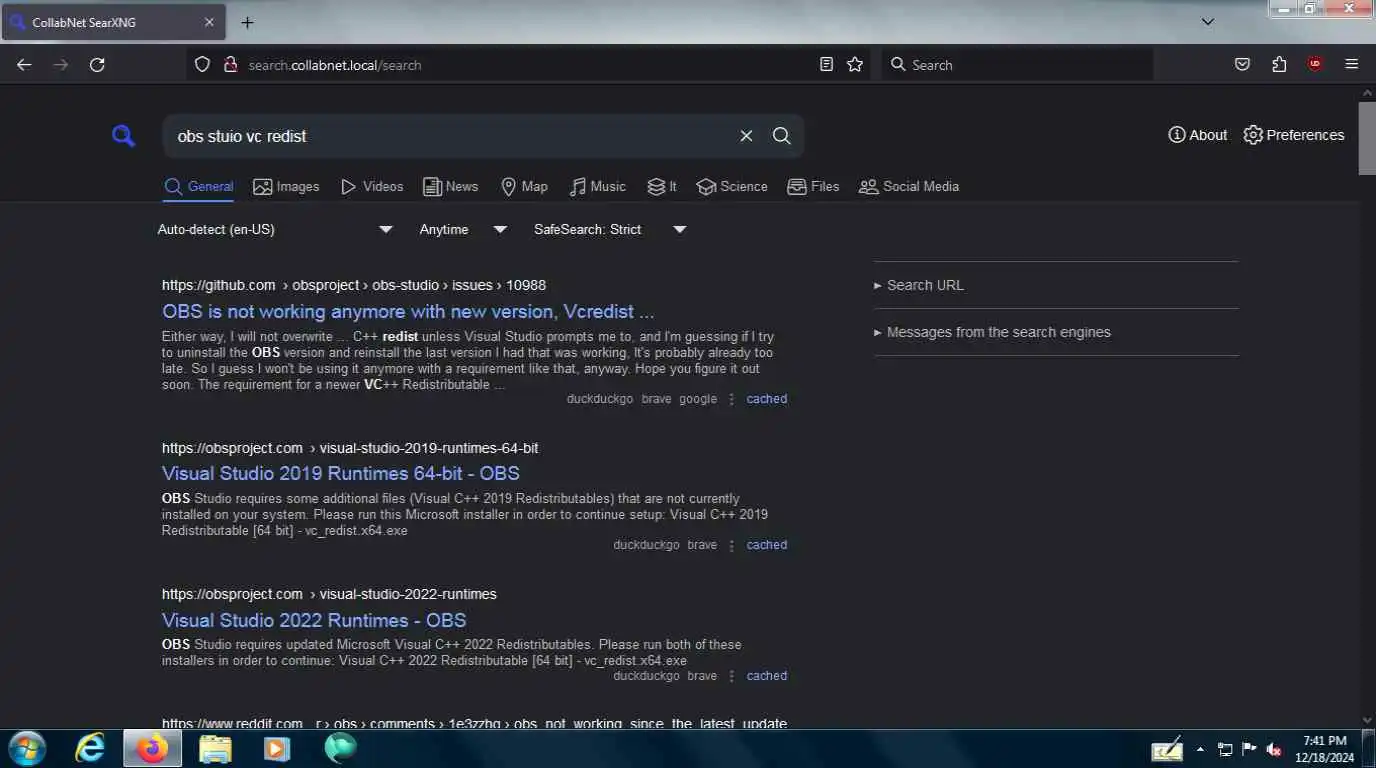Click the SearXNG magnifier logo

(123, 136)
